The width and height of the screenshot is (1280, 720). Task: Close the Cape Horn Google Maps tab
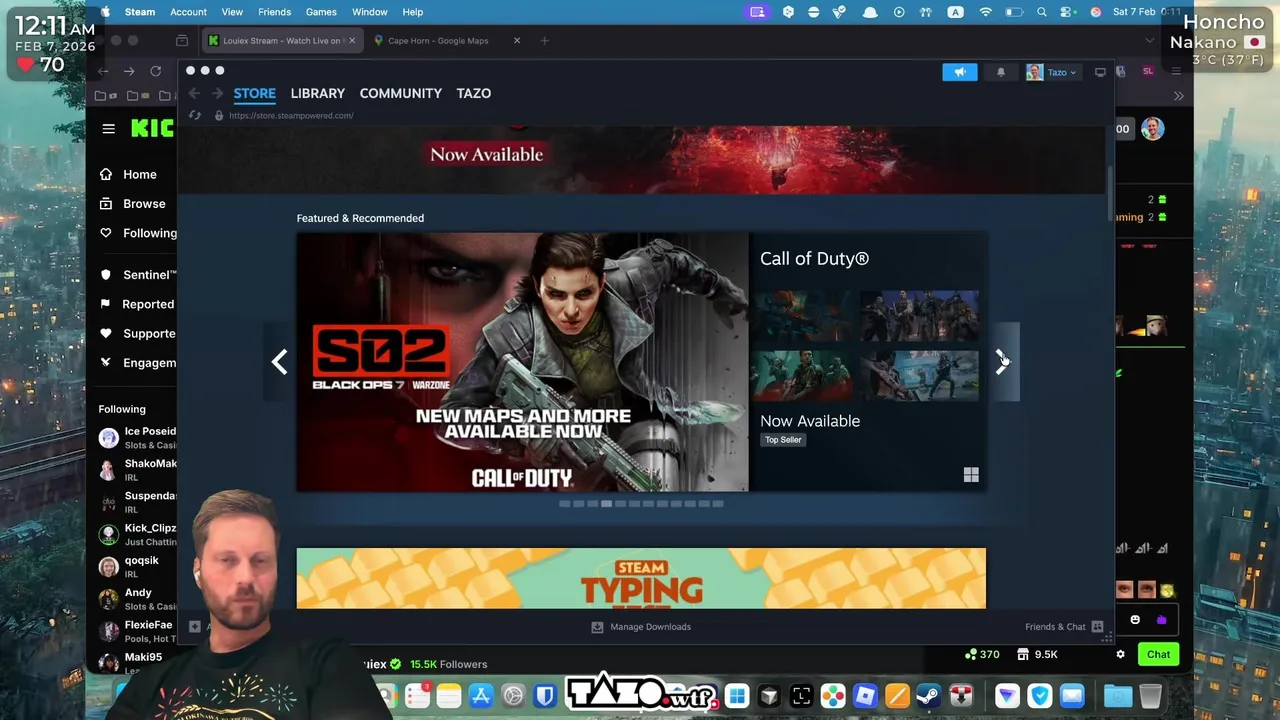coord(517,41)
